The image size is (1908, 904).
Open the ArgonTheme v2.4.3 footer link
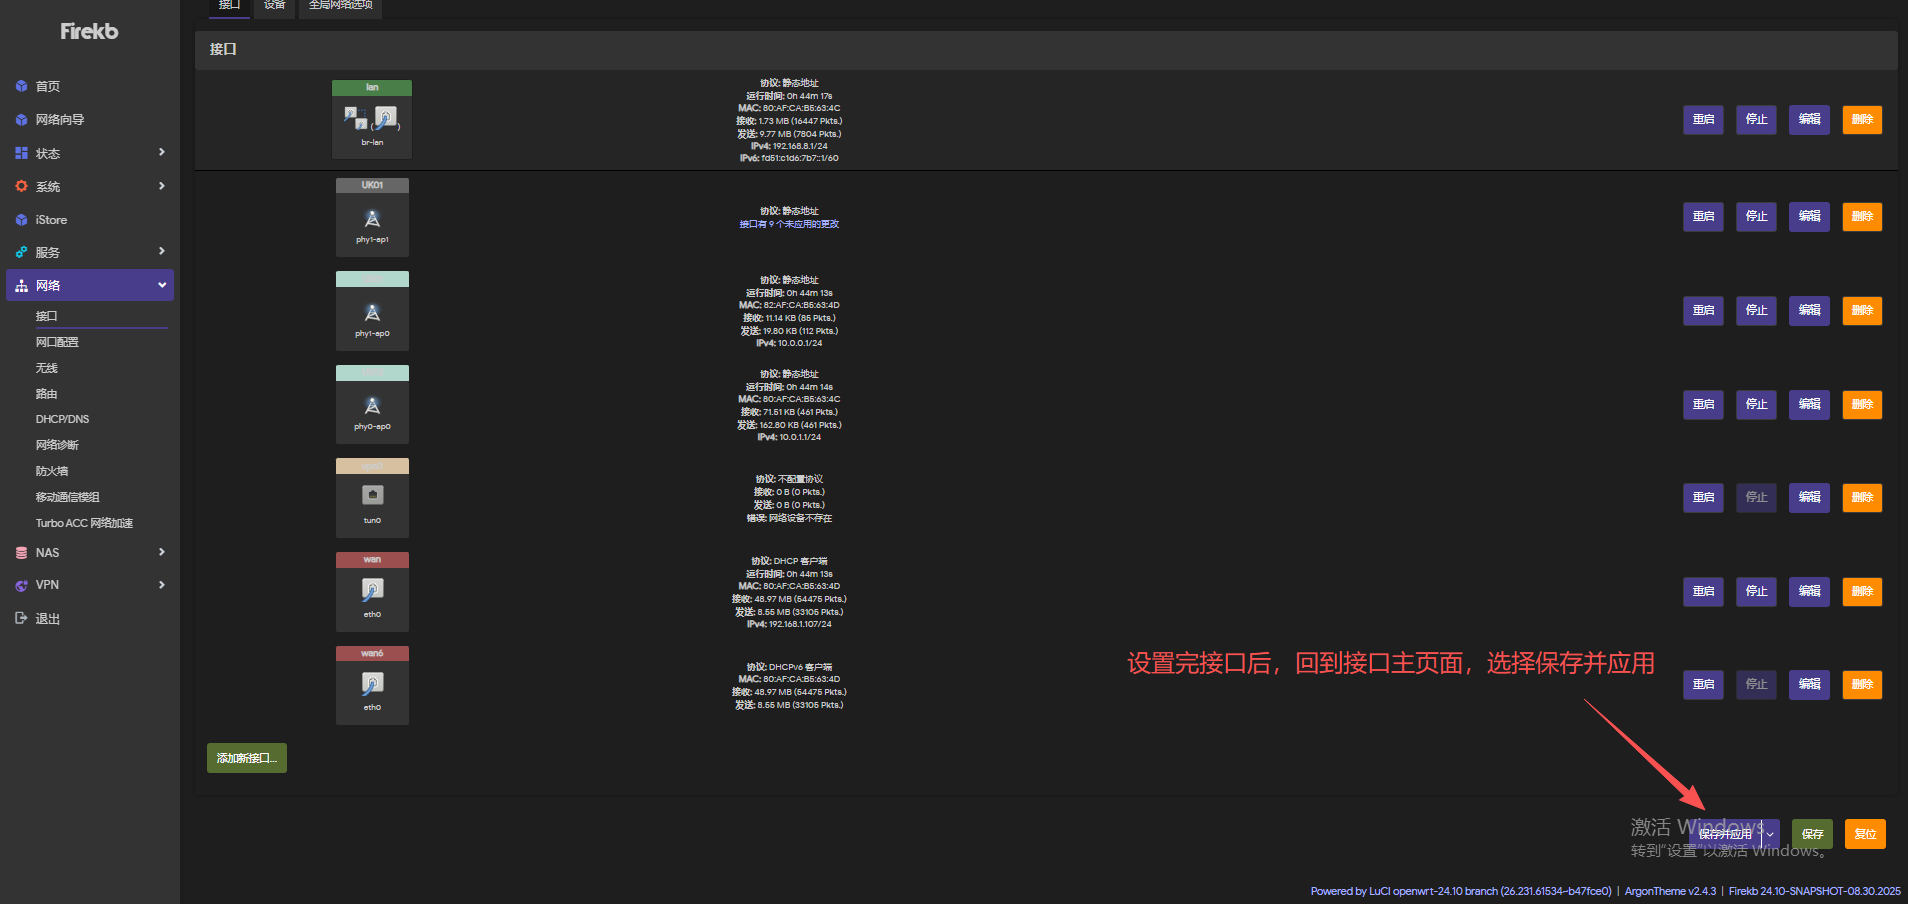coord(1670,891)
